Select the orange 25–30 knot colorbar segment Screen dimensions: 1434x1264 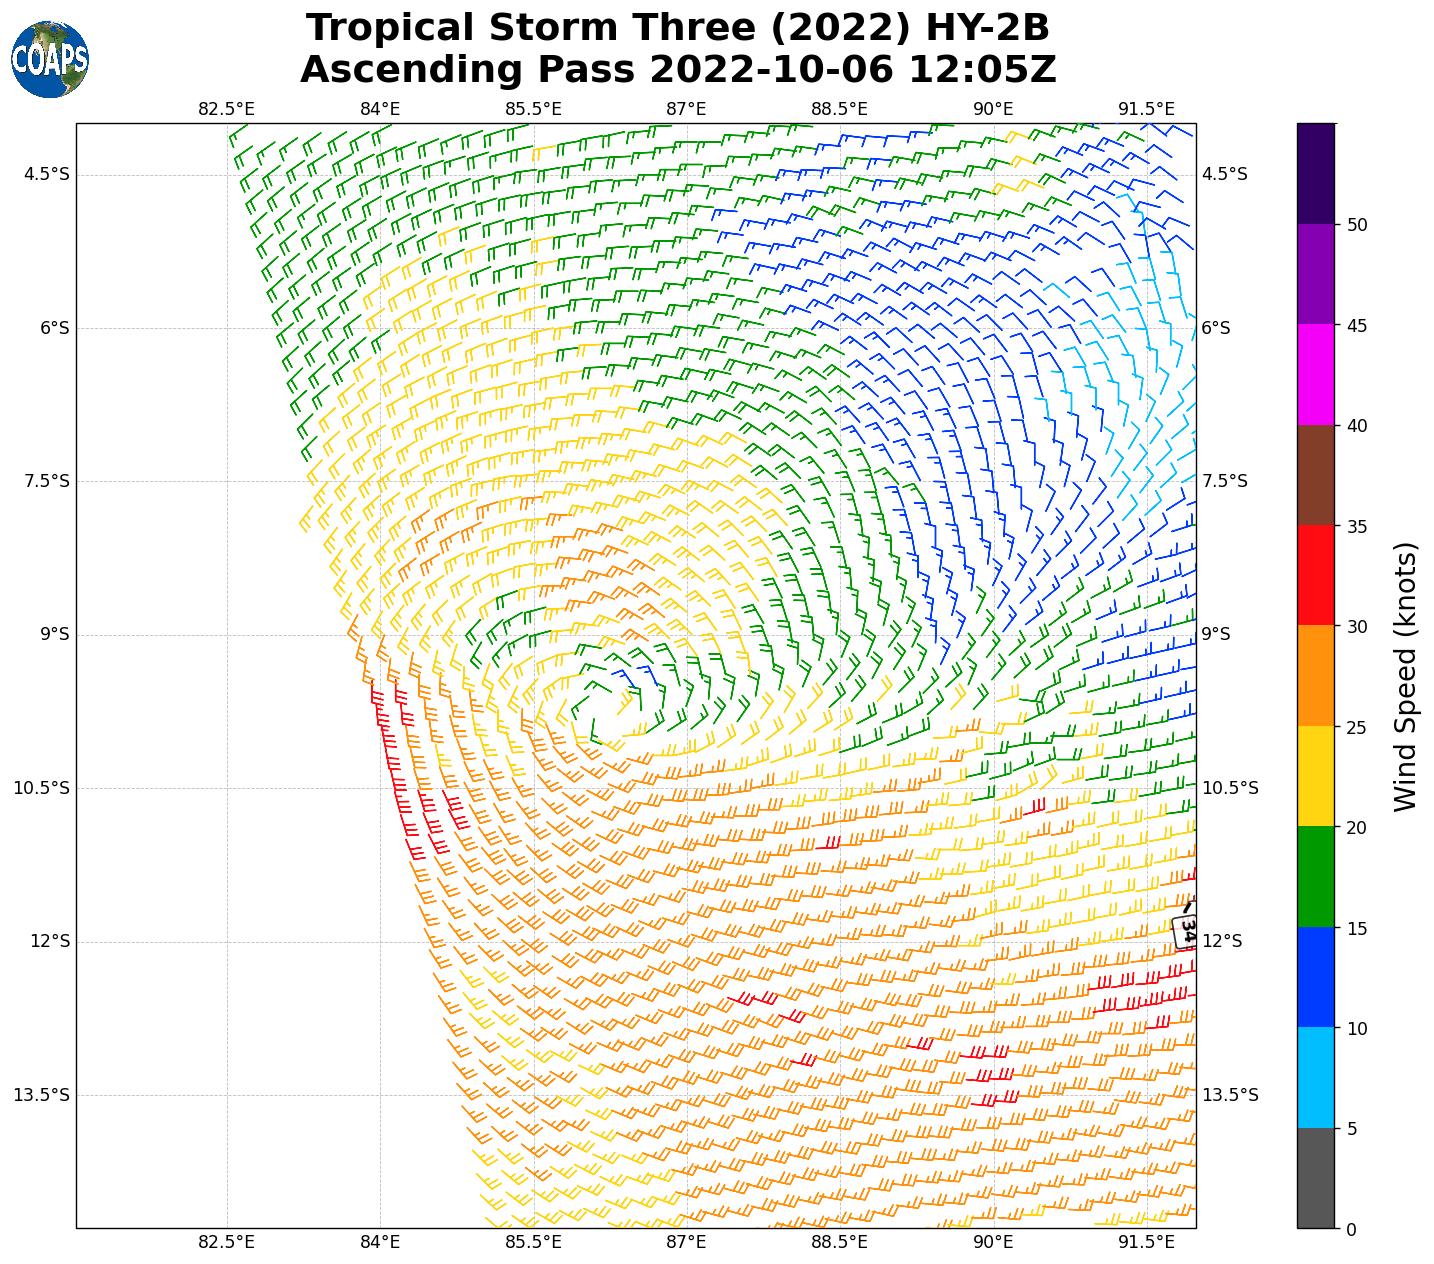[1315, 676]
